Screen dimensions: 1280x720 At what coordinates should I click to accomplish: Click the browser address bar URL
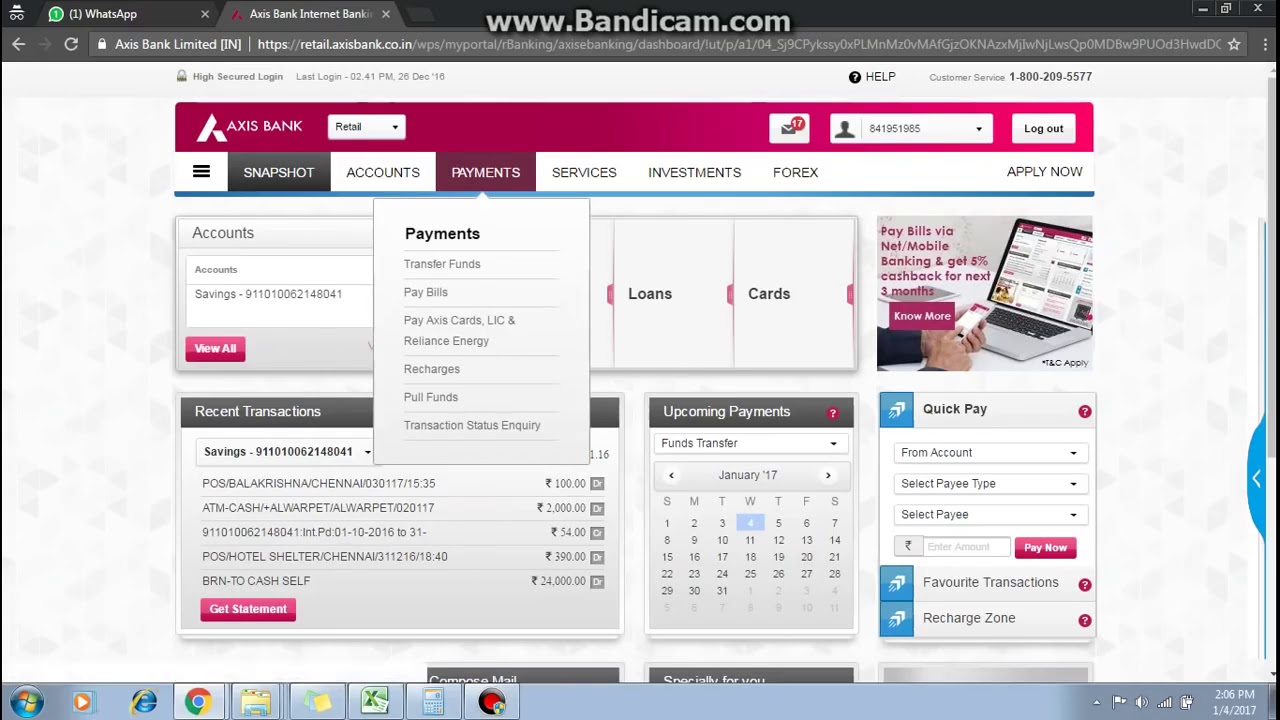739,44
